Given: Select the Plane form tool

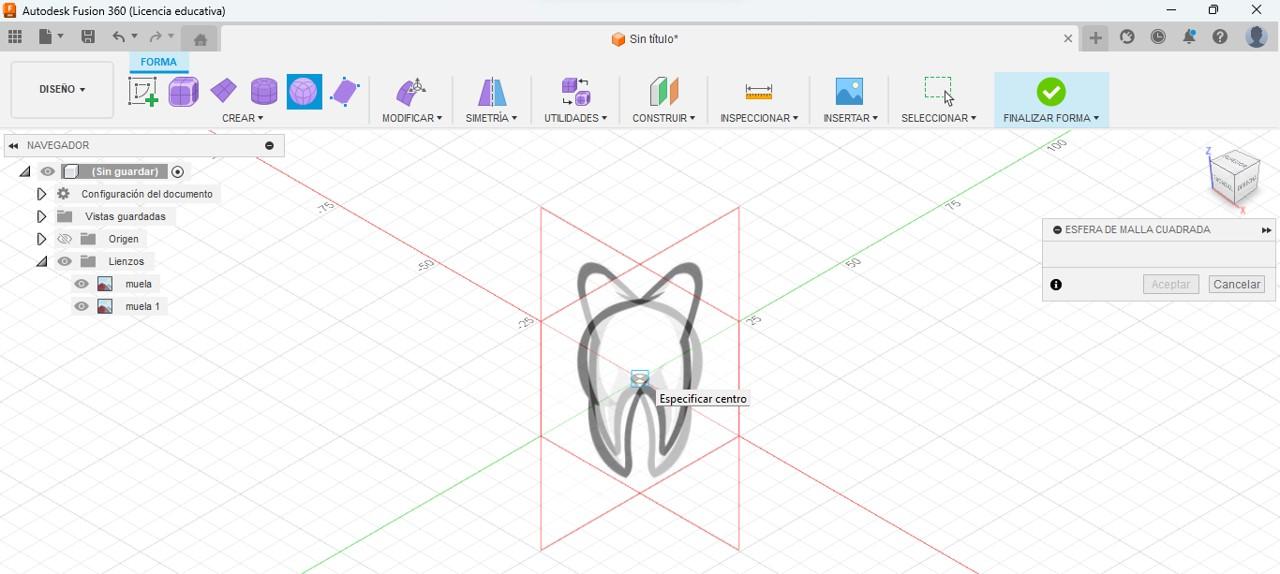Looking at the screenshot, I should point(223,92).
